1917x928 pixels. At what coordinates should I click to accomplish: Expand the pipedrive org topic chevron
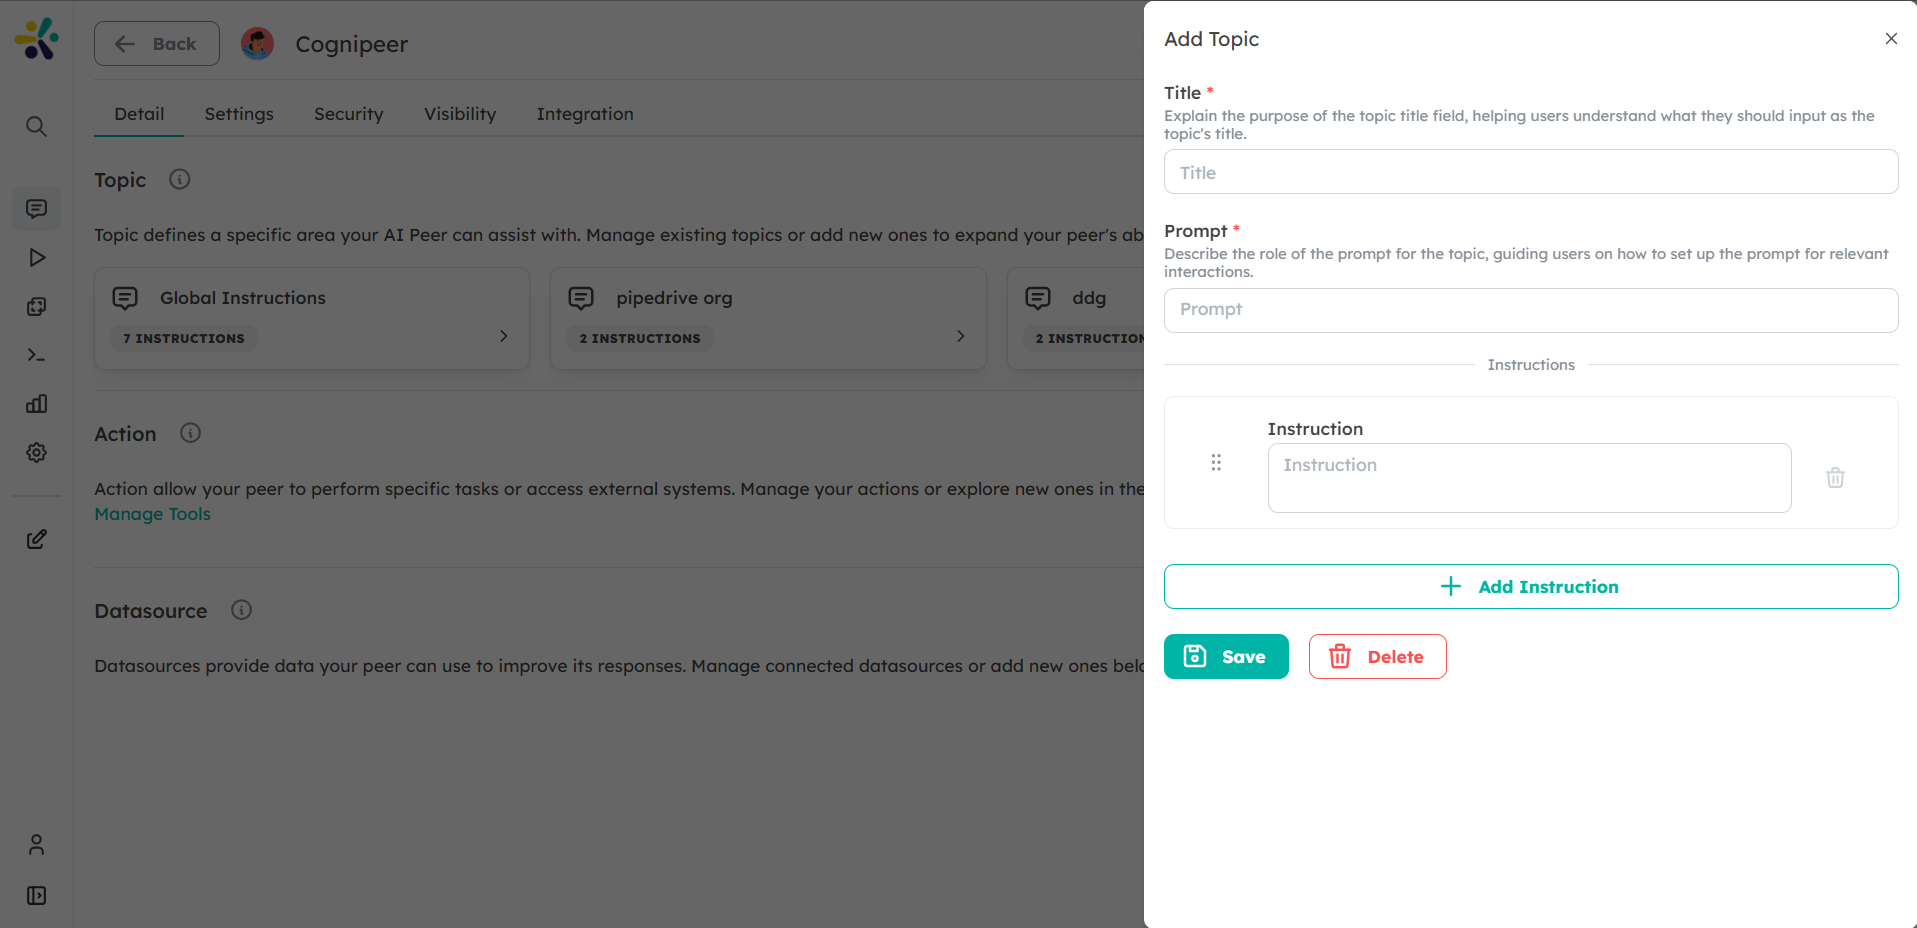pos(960,337)
